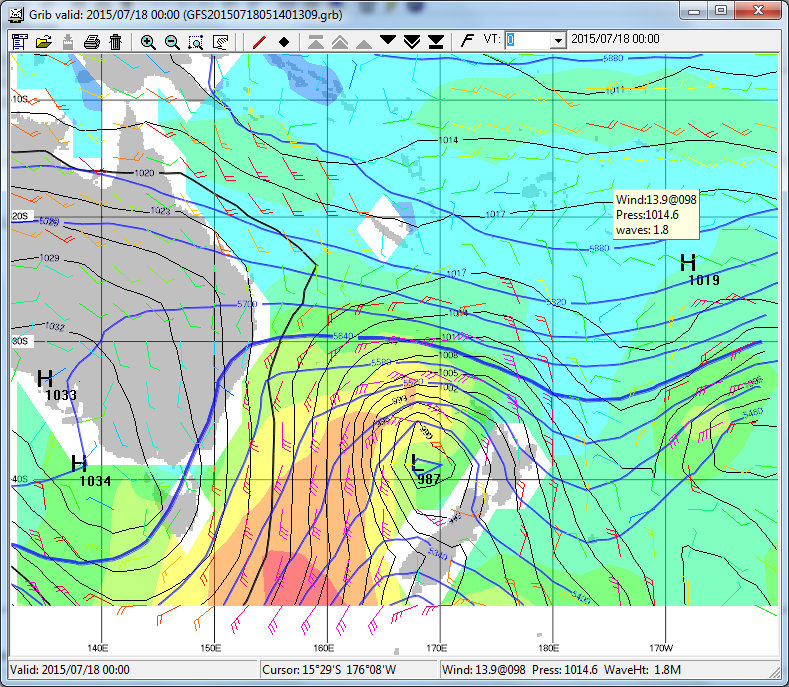Click the 2015/07/18 00:00 toolbar date text

[x=615, y=39]
